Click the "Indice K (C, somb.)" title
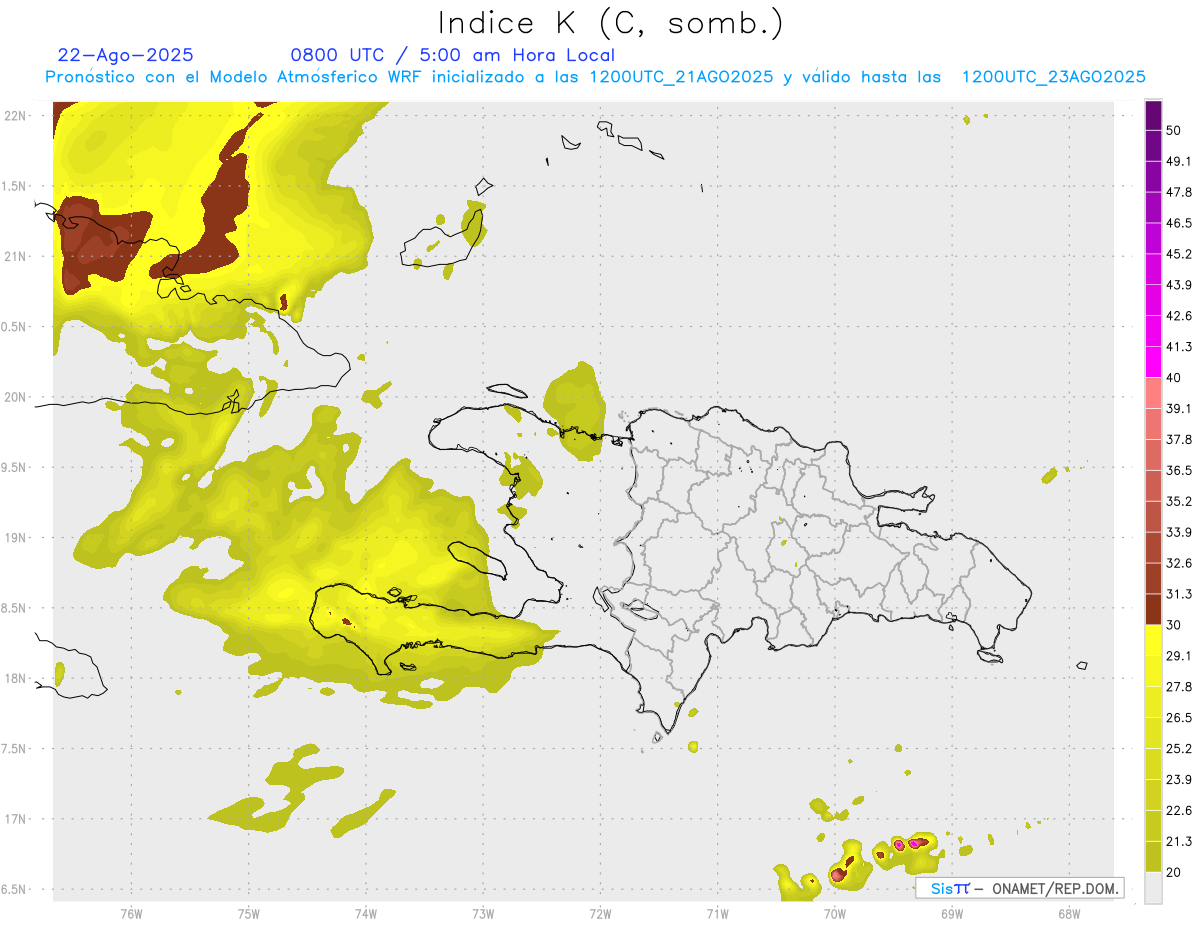The image size is (1200, 927). pos(611,23)
